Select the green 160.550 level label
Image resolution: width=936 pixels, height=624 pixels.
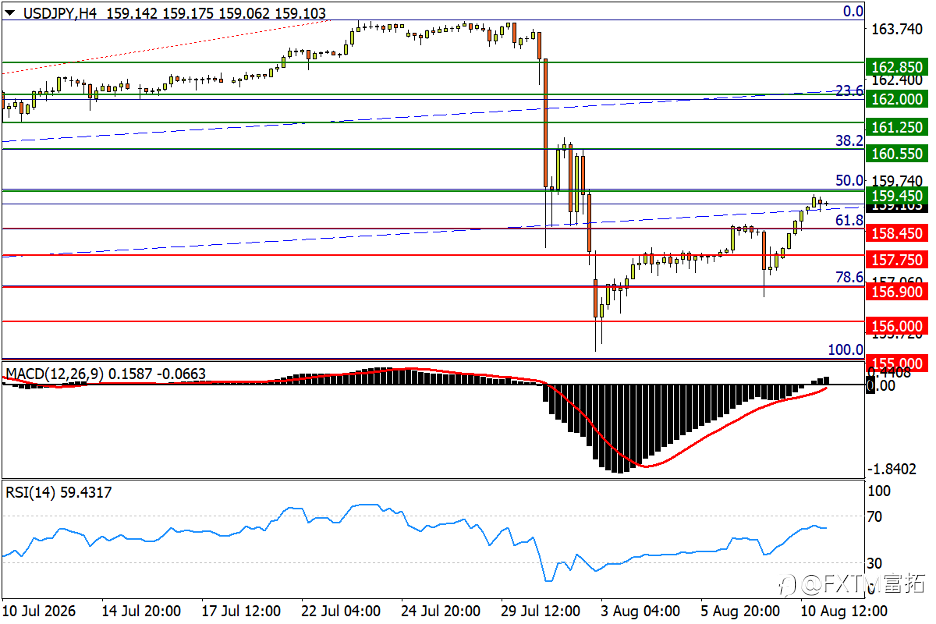point(897,153)
